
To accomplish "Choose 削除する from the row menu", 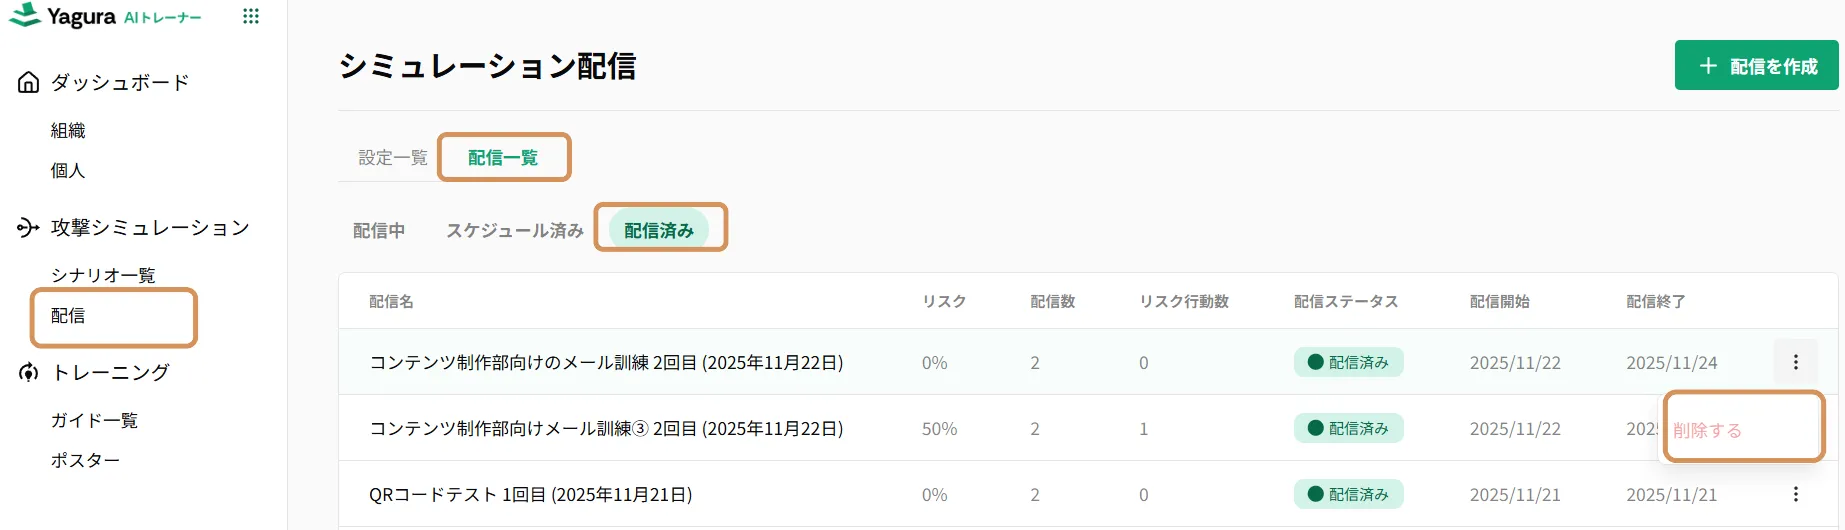I will tap(1707, 431).
